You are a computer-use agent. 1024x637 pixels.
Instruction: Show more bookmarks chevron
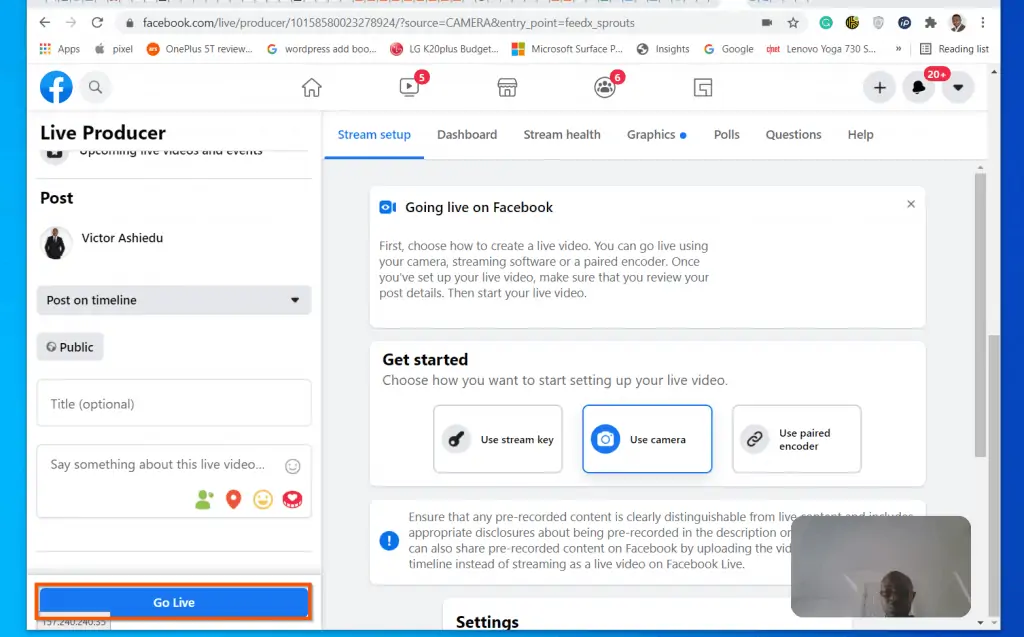click(899, 49)
